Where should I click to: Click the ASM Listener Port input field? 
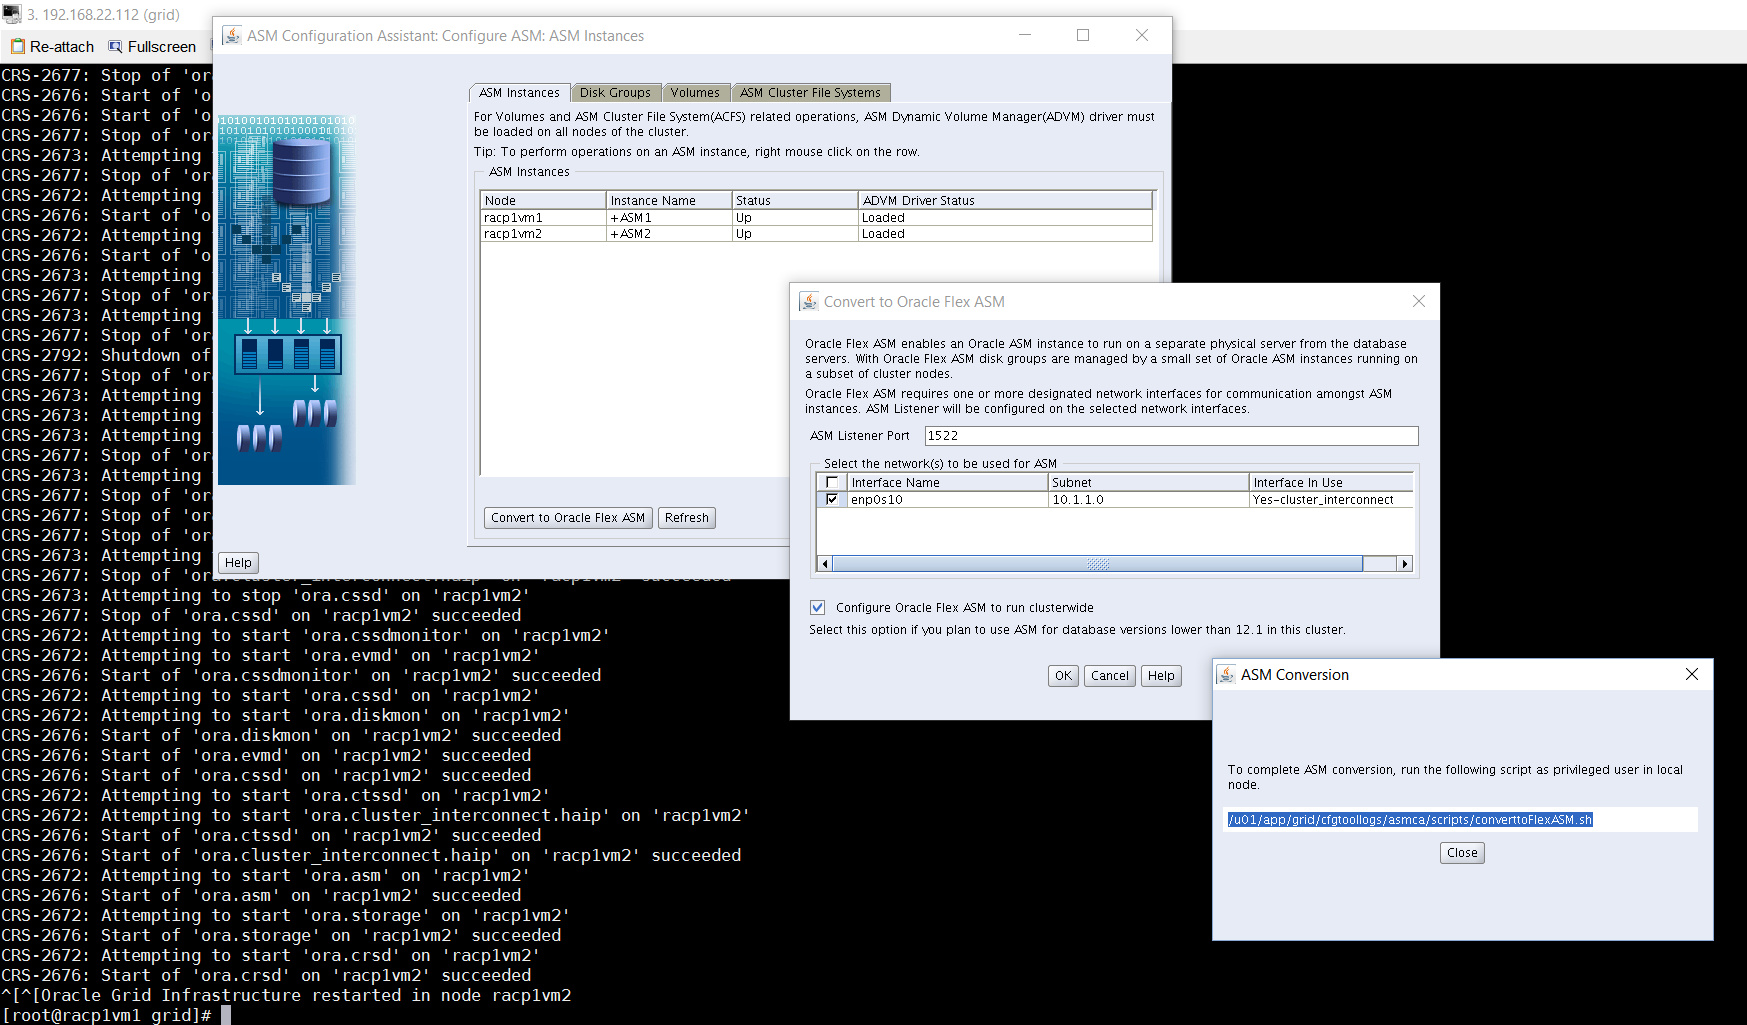point(1170,436)
